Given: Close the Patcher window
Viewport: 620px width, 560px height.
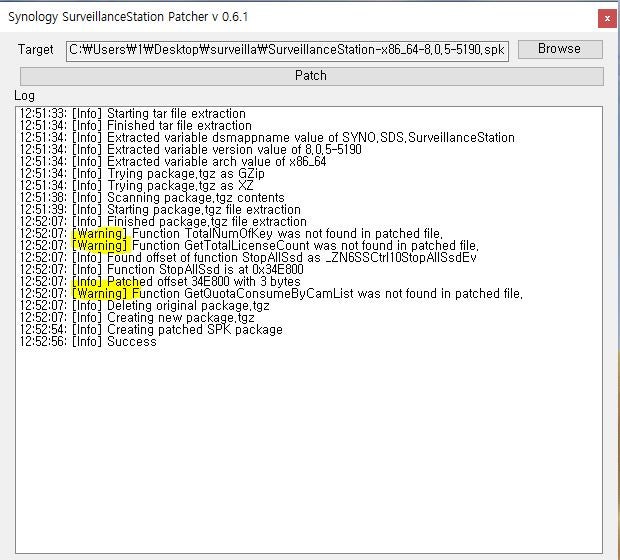Looking at the screenshot, I should click(x=607, y=19).
